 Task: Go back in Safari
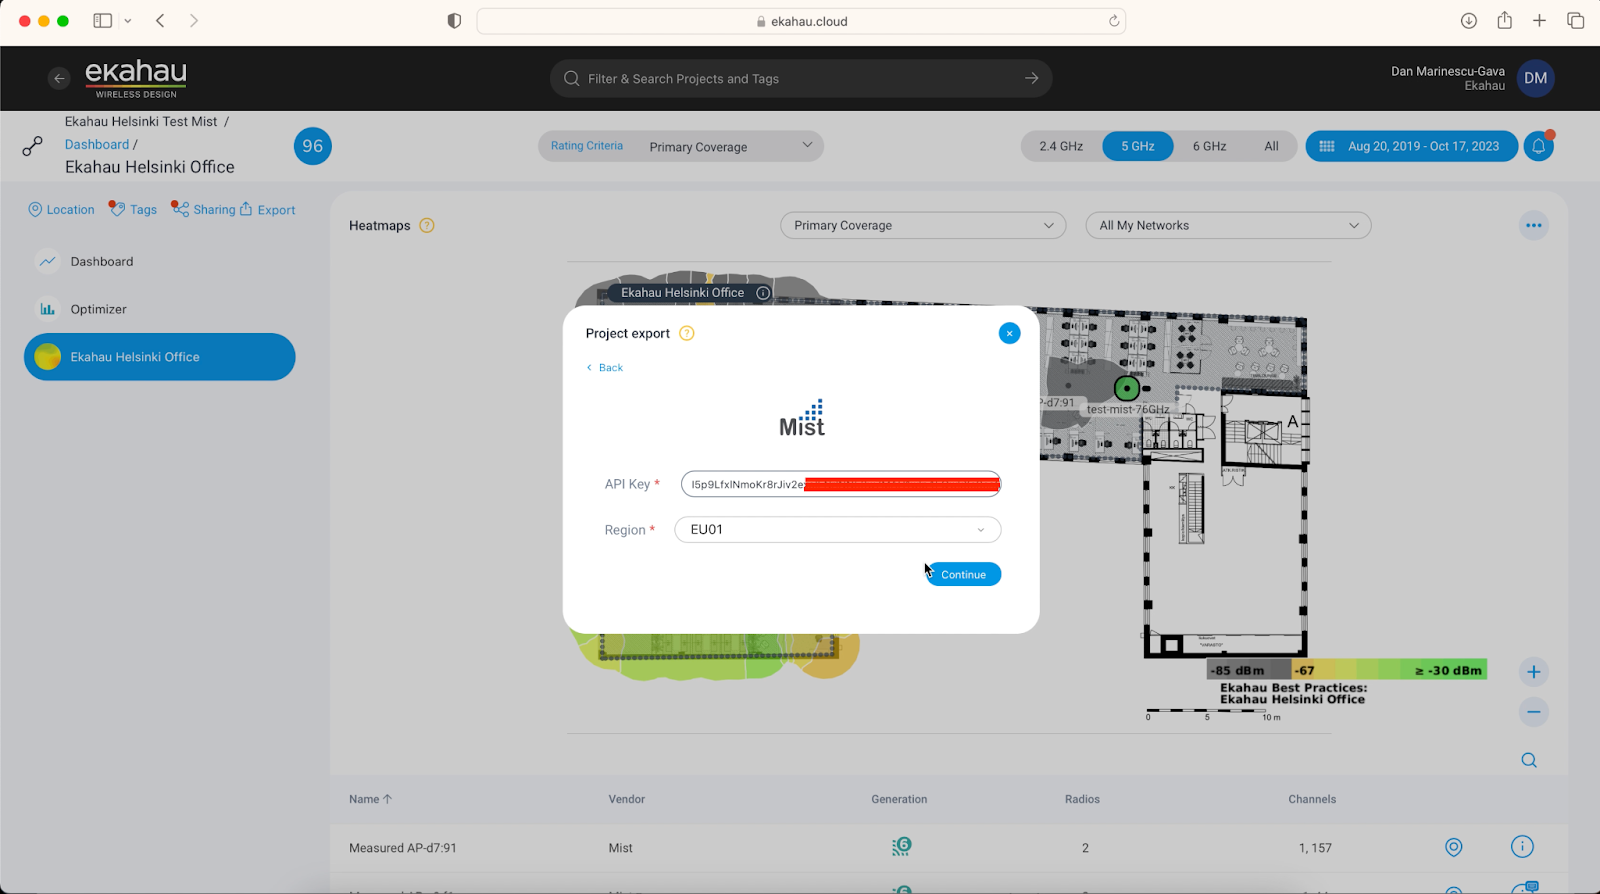pyautogui.click(x=160, y=20)
